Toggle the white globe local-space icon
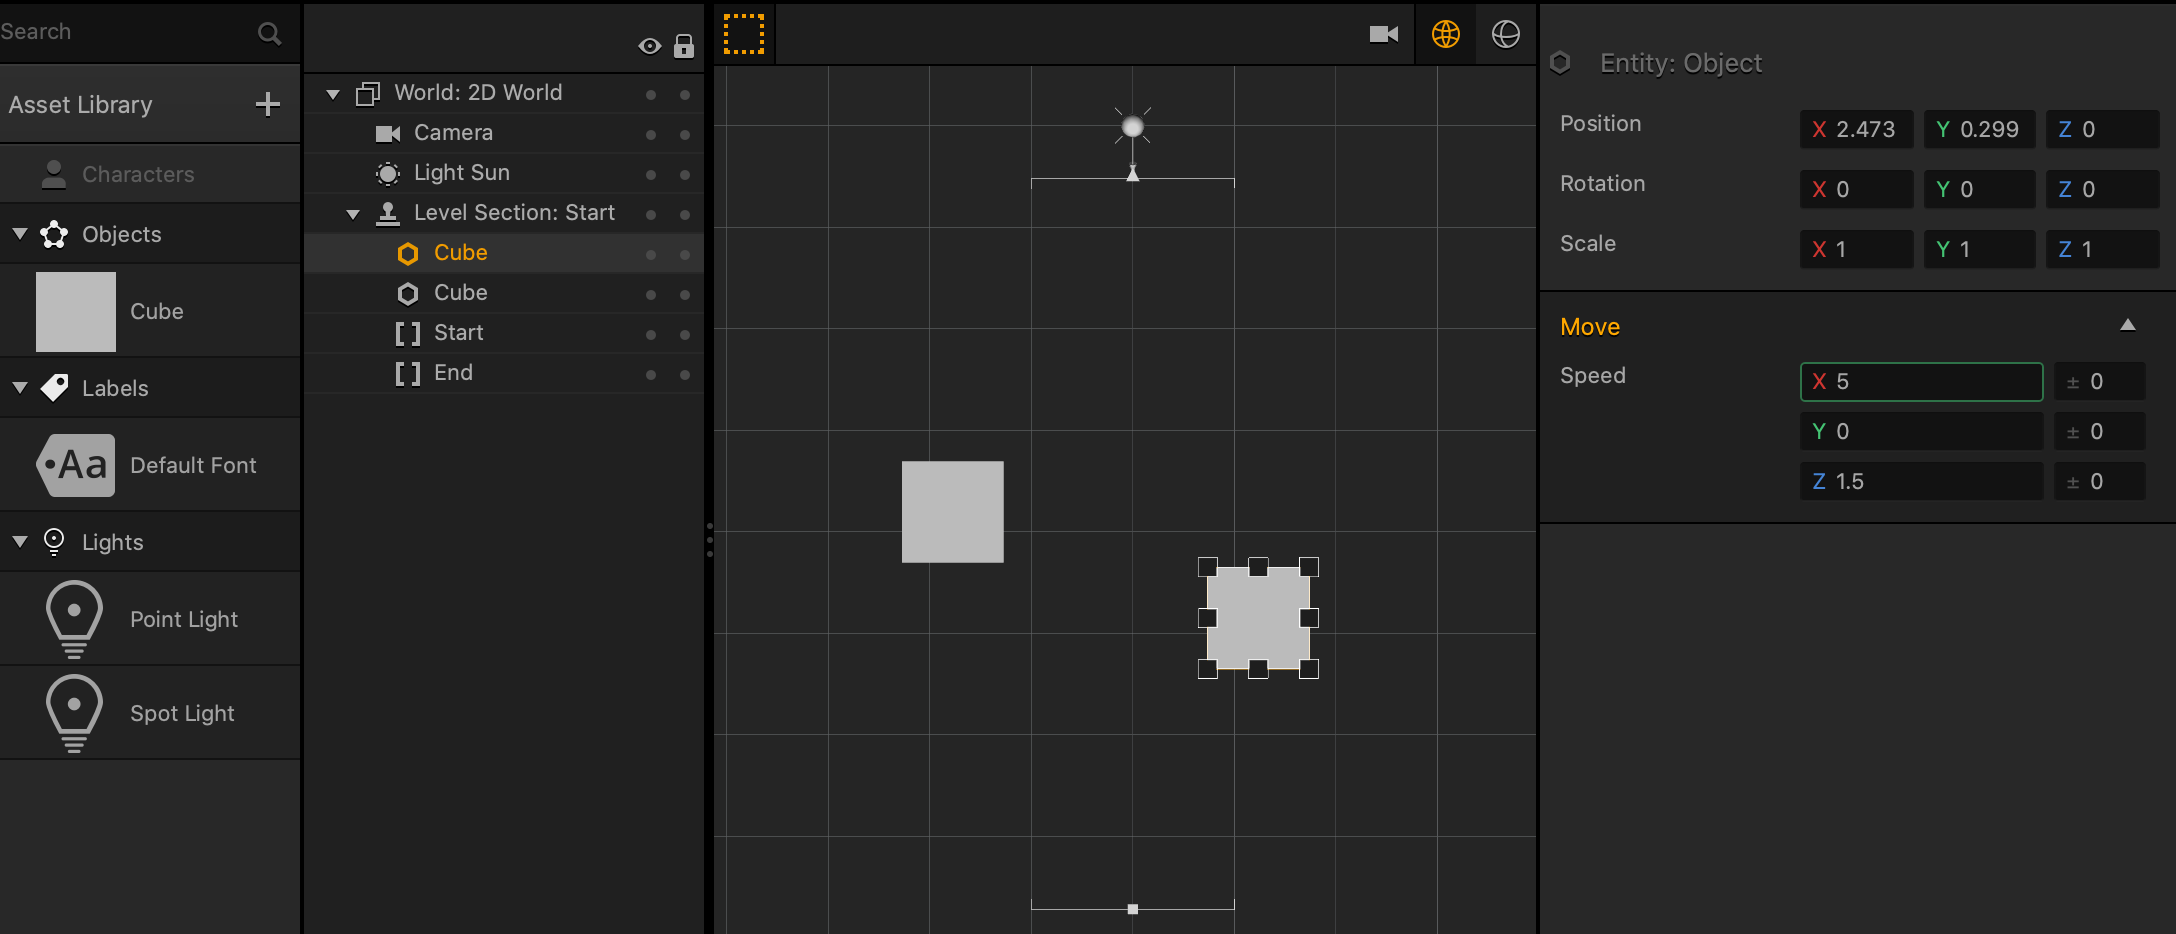2176x934 pixels. coord(1506,34)
